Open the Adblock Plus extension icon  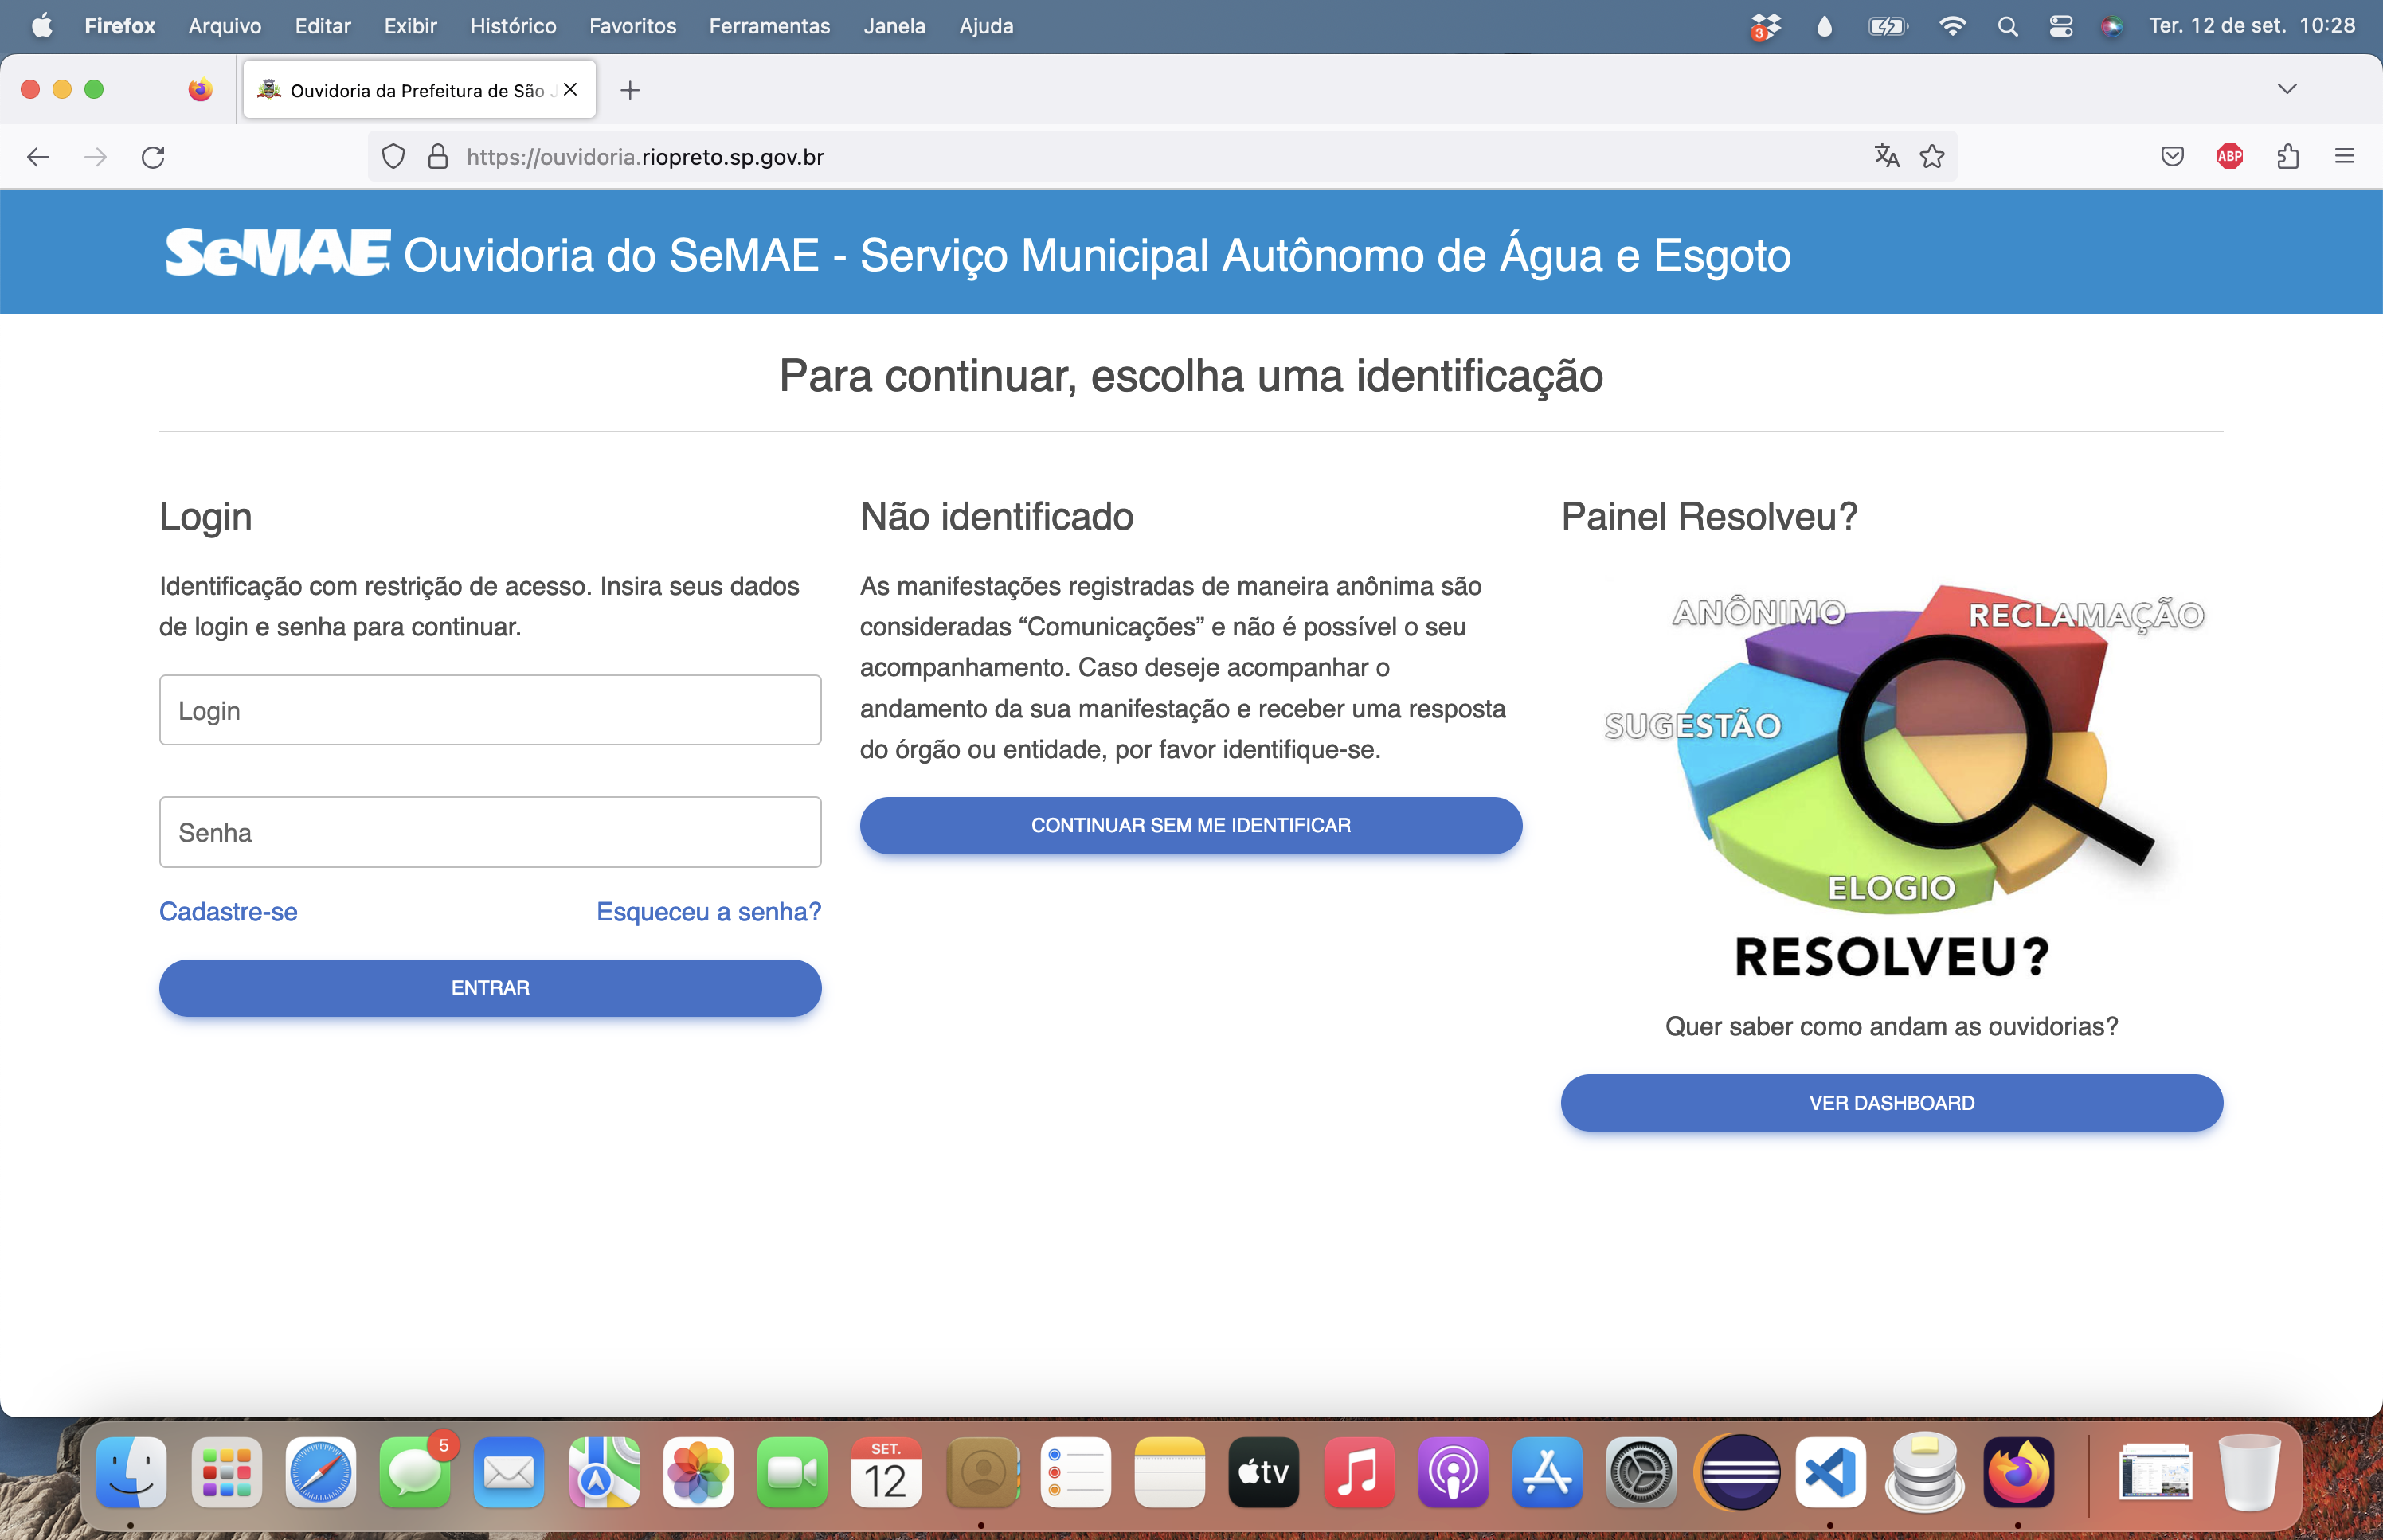pos(2229,157)
